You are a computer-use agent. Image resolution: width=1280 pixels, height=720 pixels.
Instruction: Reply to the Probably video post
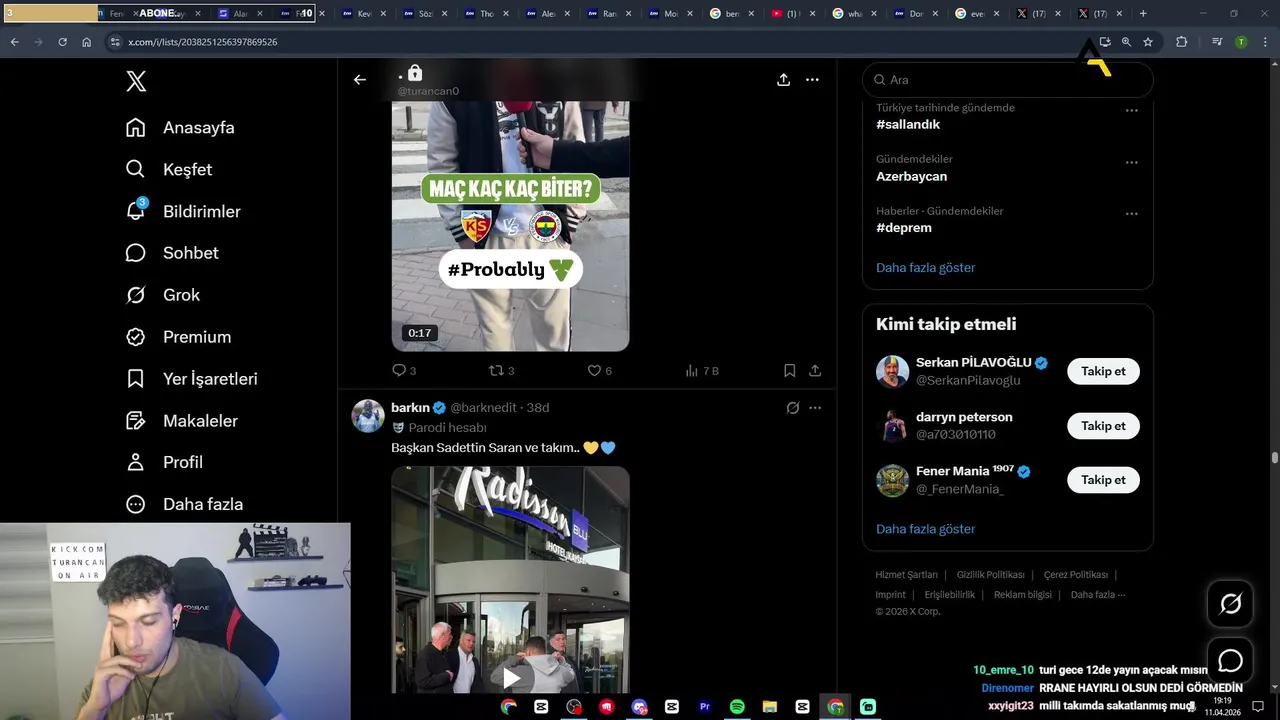[404, 371]
